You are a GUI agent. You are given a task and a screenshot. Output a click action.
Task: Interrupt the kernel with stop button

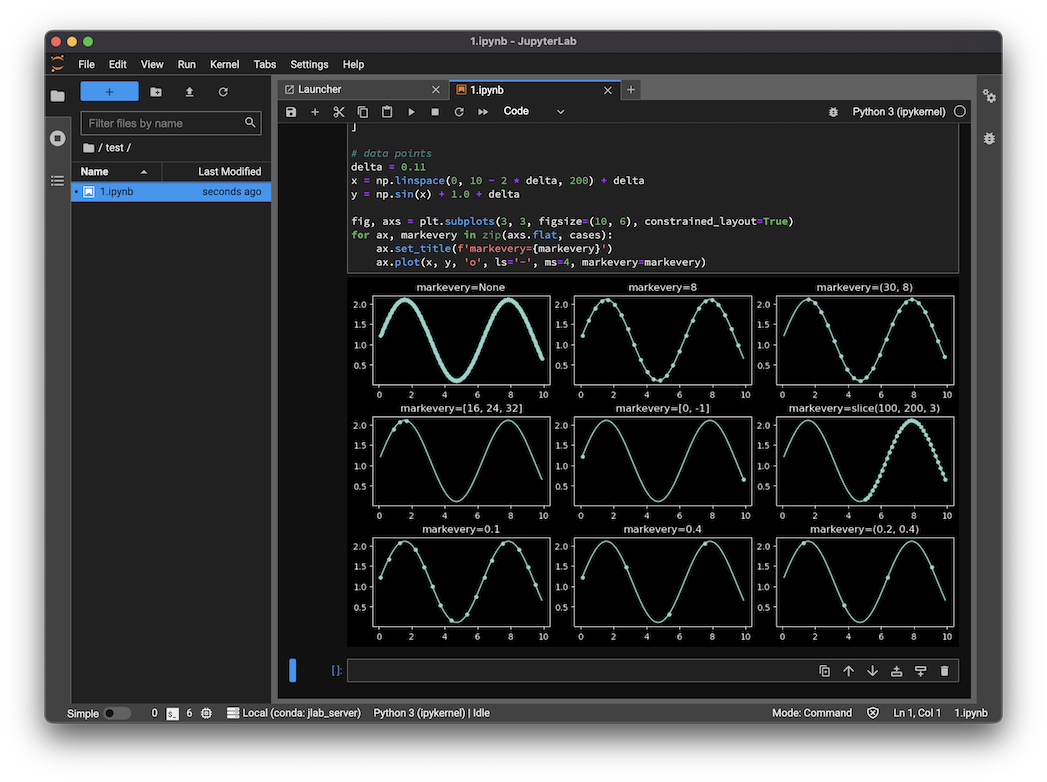435,112
